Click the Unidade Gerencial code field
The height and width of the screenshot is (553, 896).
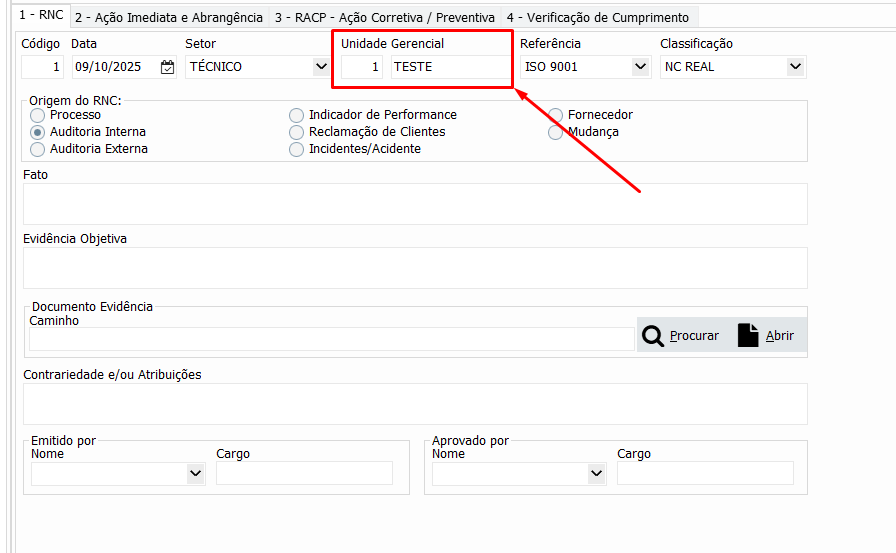(362, 67)
